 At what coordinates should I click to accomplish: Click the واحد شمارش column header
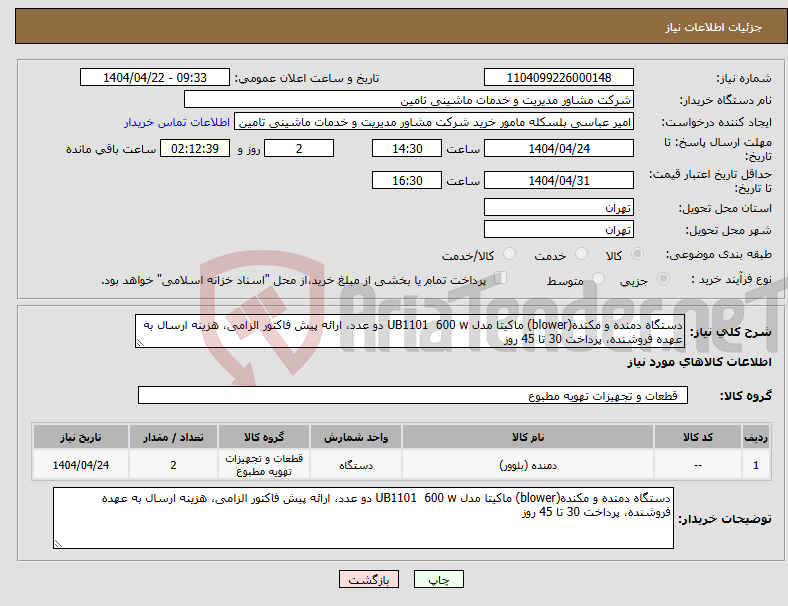point(356,437)
